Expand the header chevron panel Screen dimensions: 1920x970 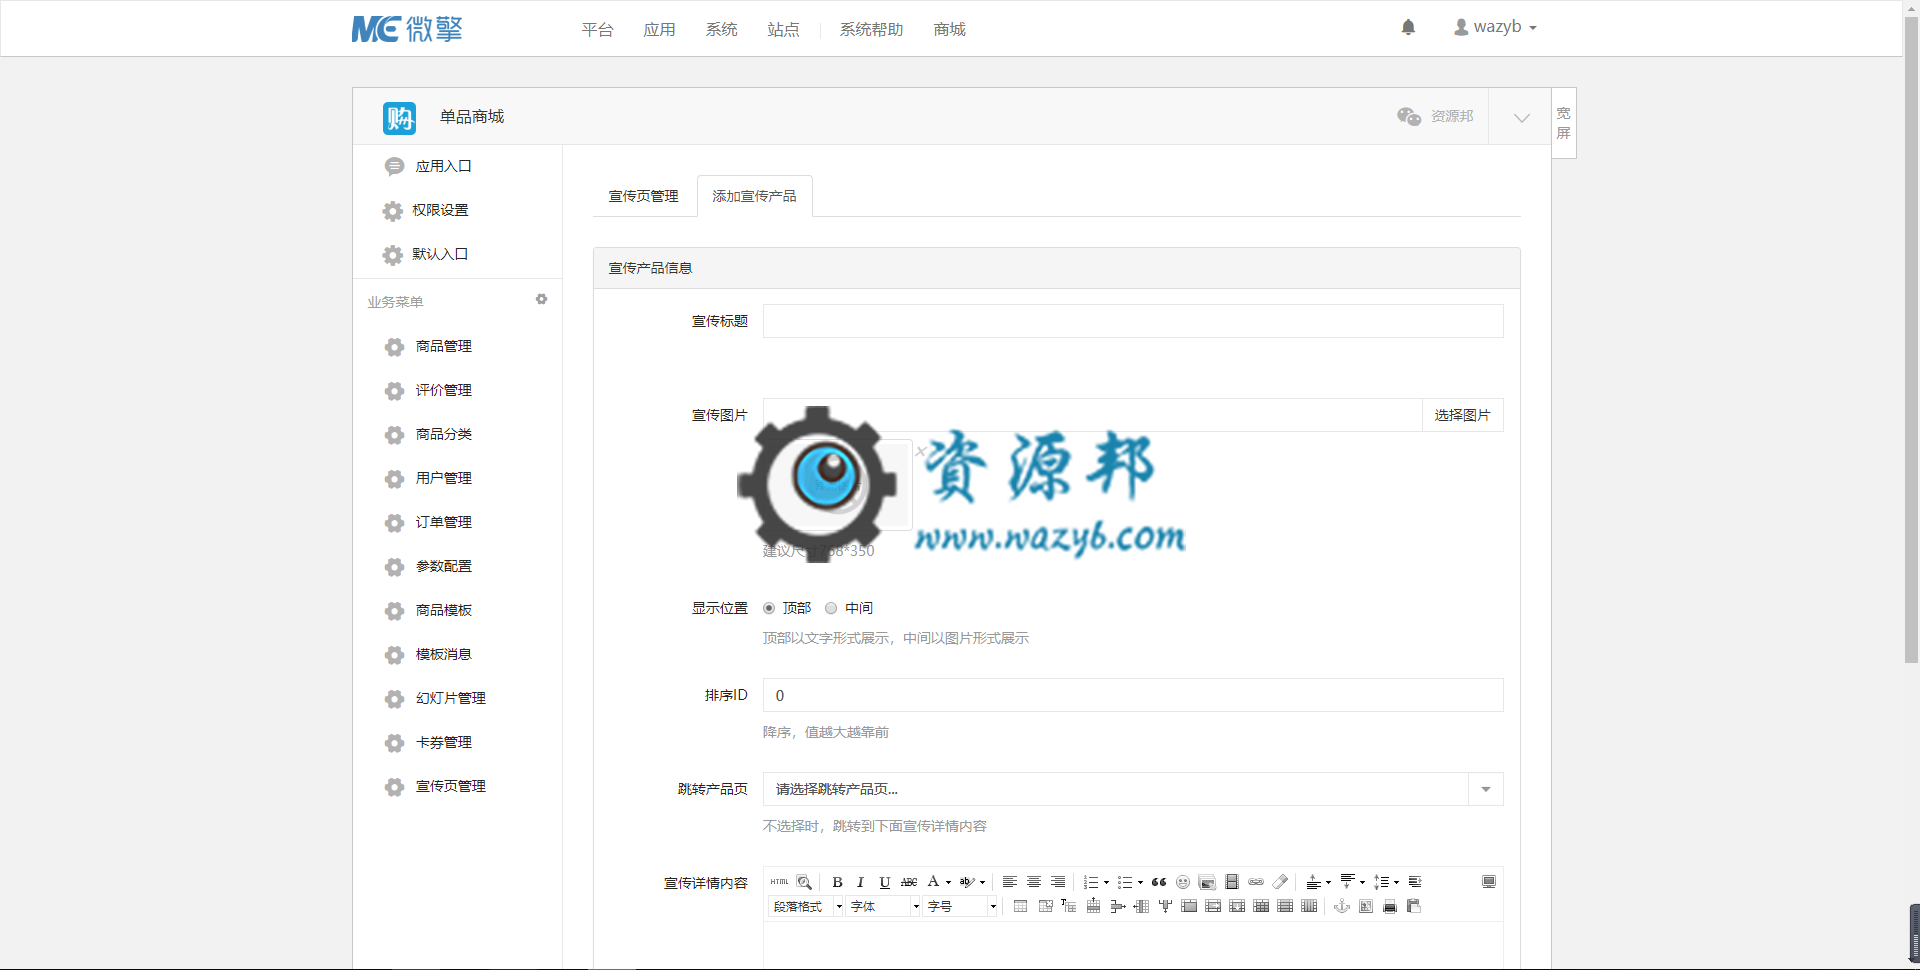(1521, 117)
